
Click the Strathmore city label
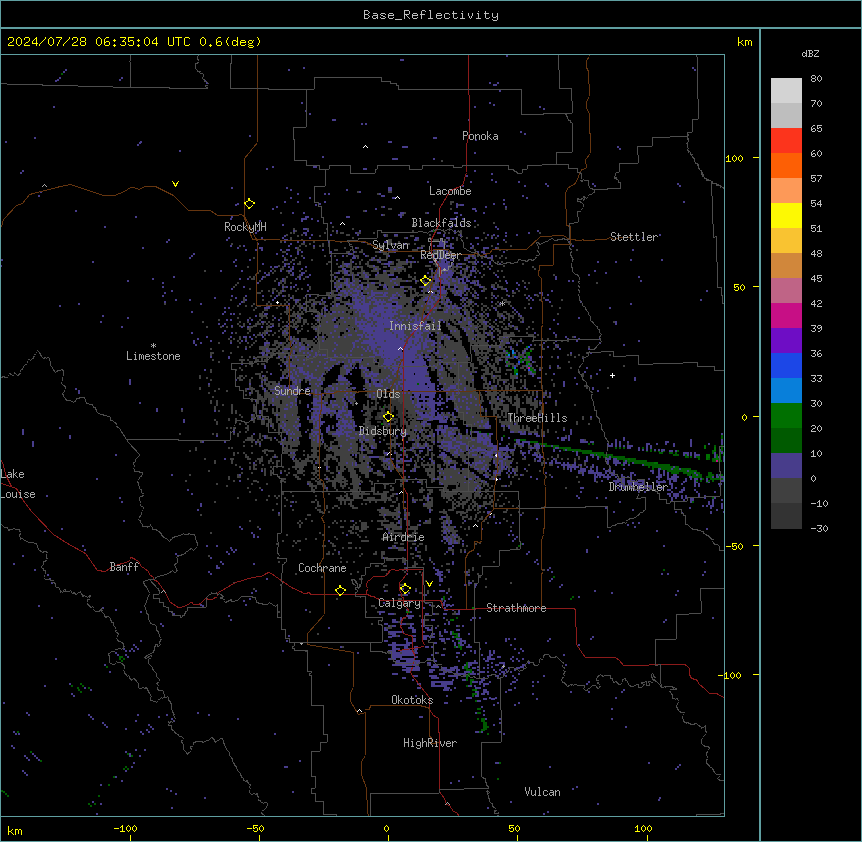516,608
